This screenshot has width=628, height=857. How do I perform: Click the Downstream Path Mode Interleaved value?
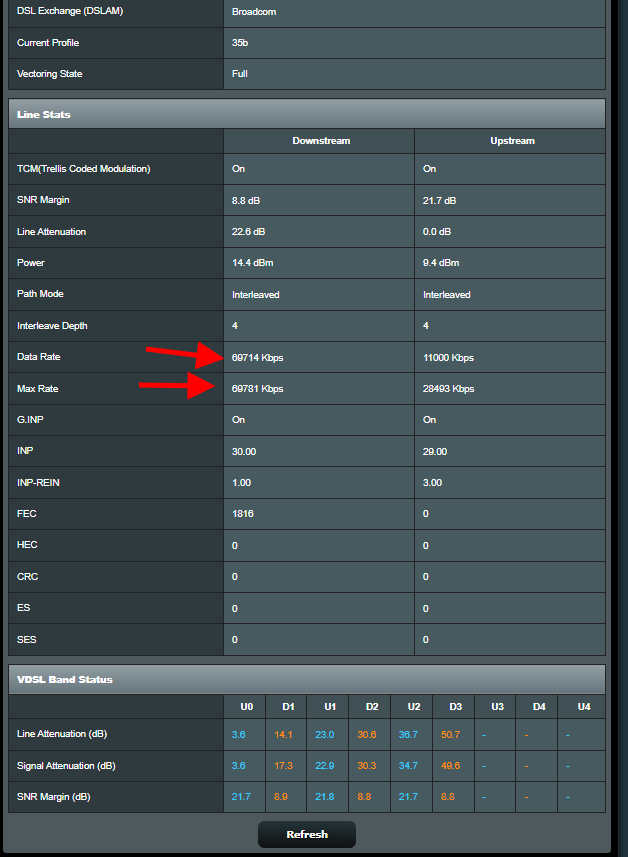[255, 295]
